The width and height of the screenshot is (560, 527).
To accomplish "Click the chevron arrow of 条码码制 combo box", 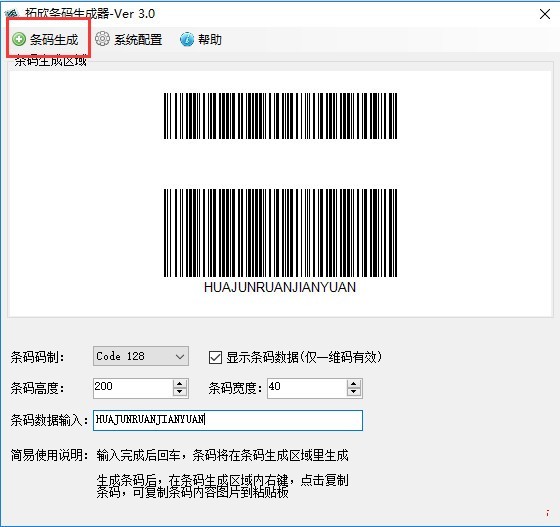I will tap(180, 357).
